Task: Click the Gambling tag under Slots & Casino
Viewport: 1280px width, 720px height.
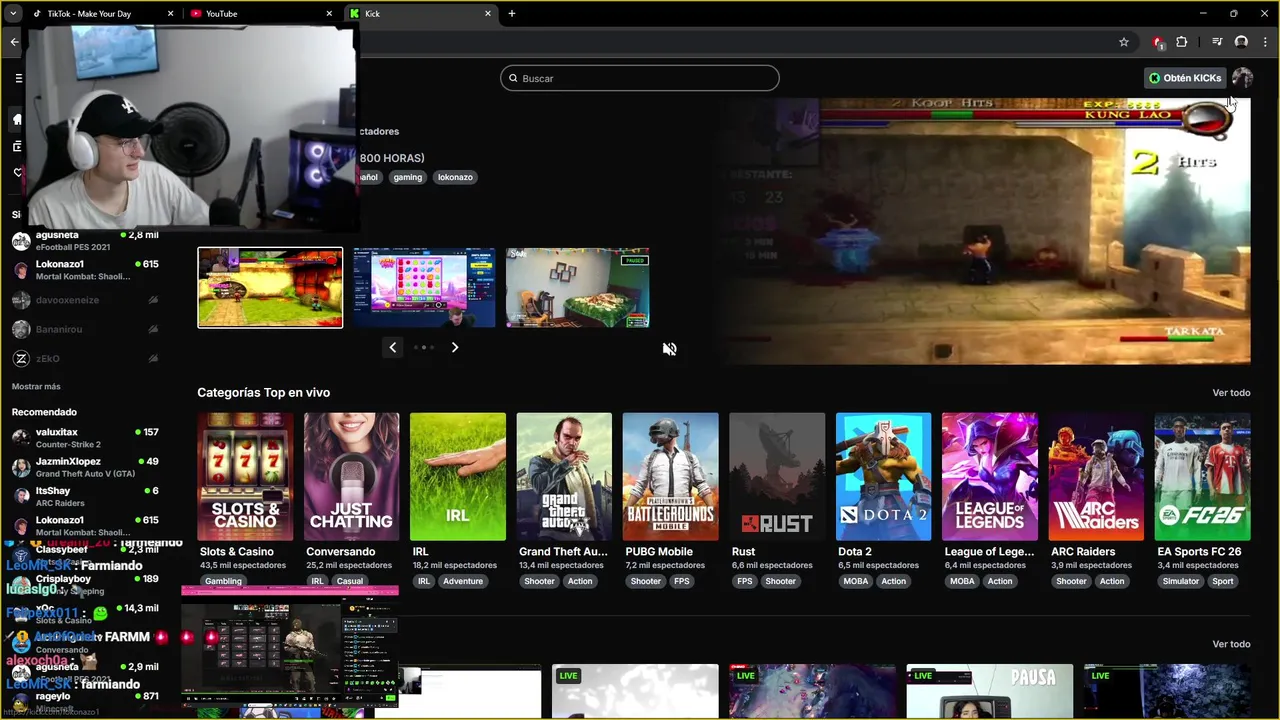Action: click(x=223, y=581)
